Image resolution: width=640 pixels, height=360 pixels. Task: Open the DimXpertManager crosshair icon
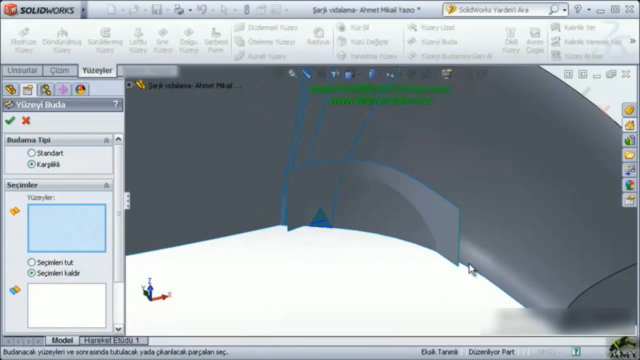[x=63, y=89]
